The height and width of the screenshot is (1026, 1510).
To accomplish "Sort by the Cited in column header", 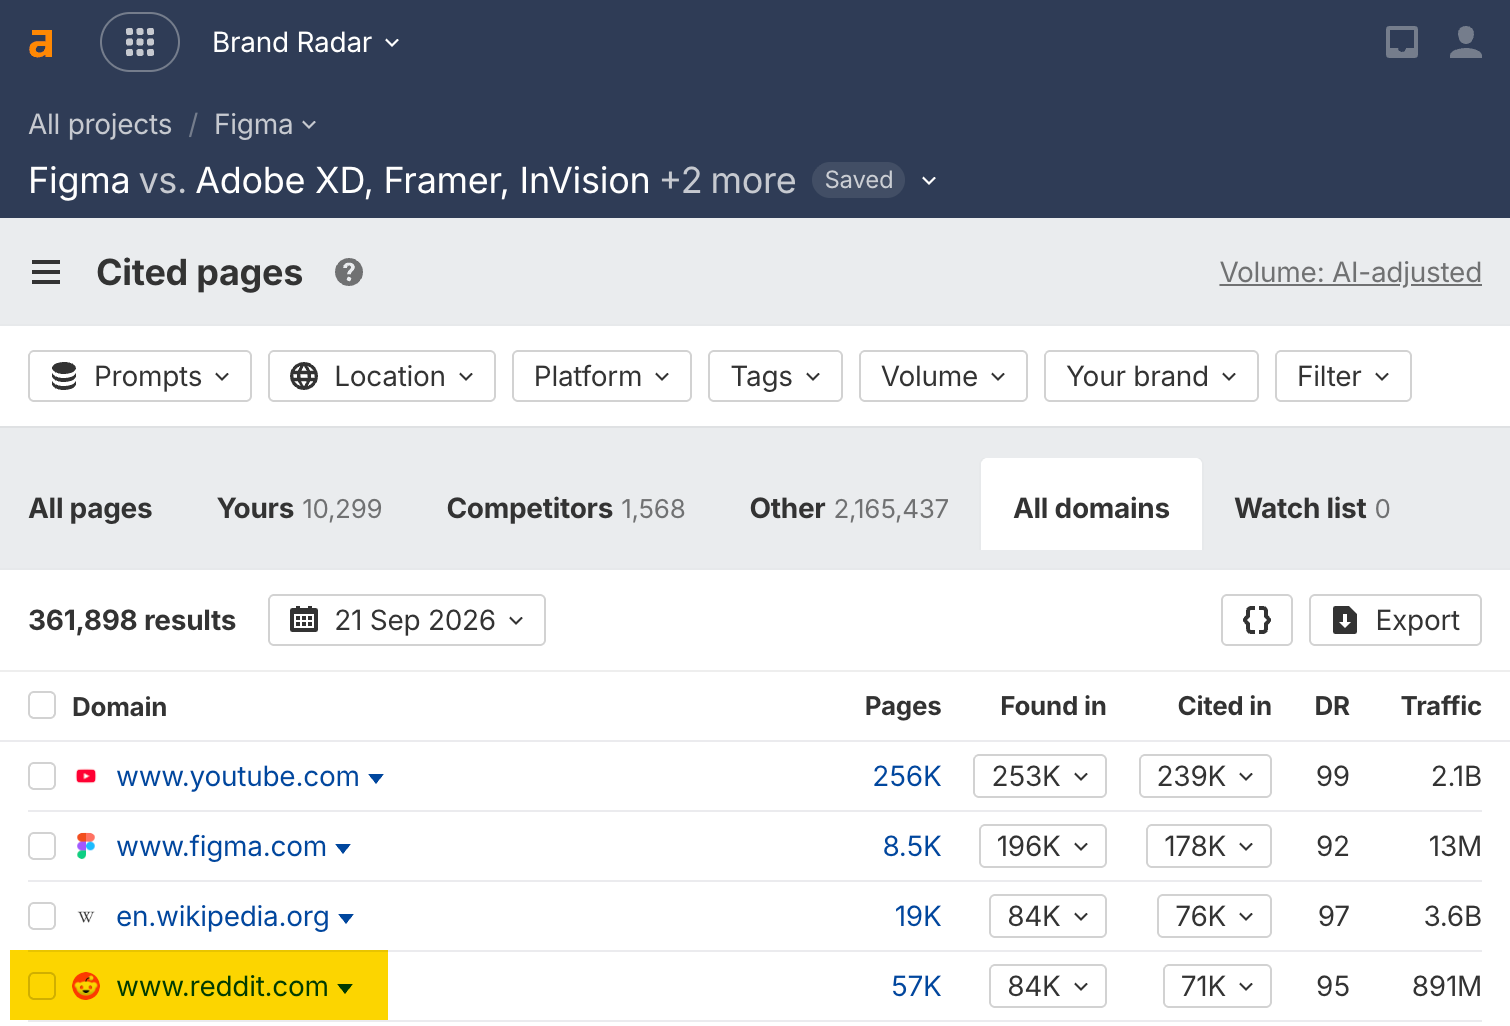I will click(x=1224, y=706).
